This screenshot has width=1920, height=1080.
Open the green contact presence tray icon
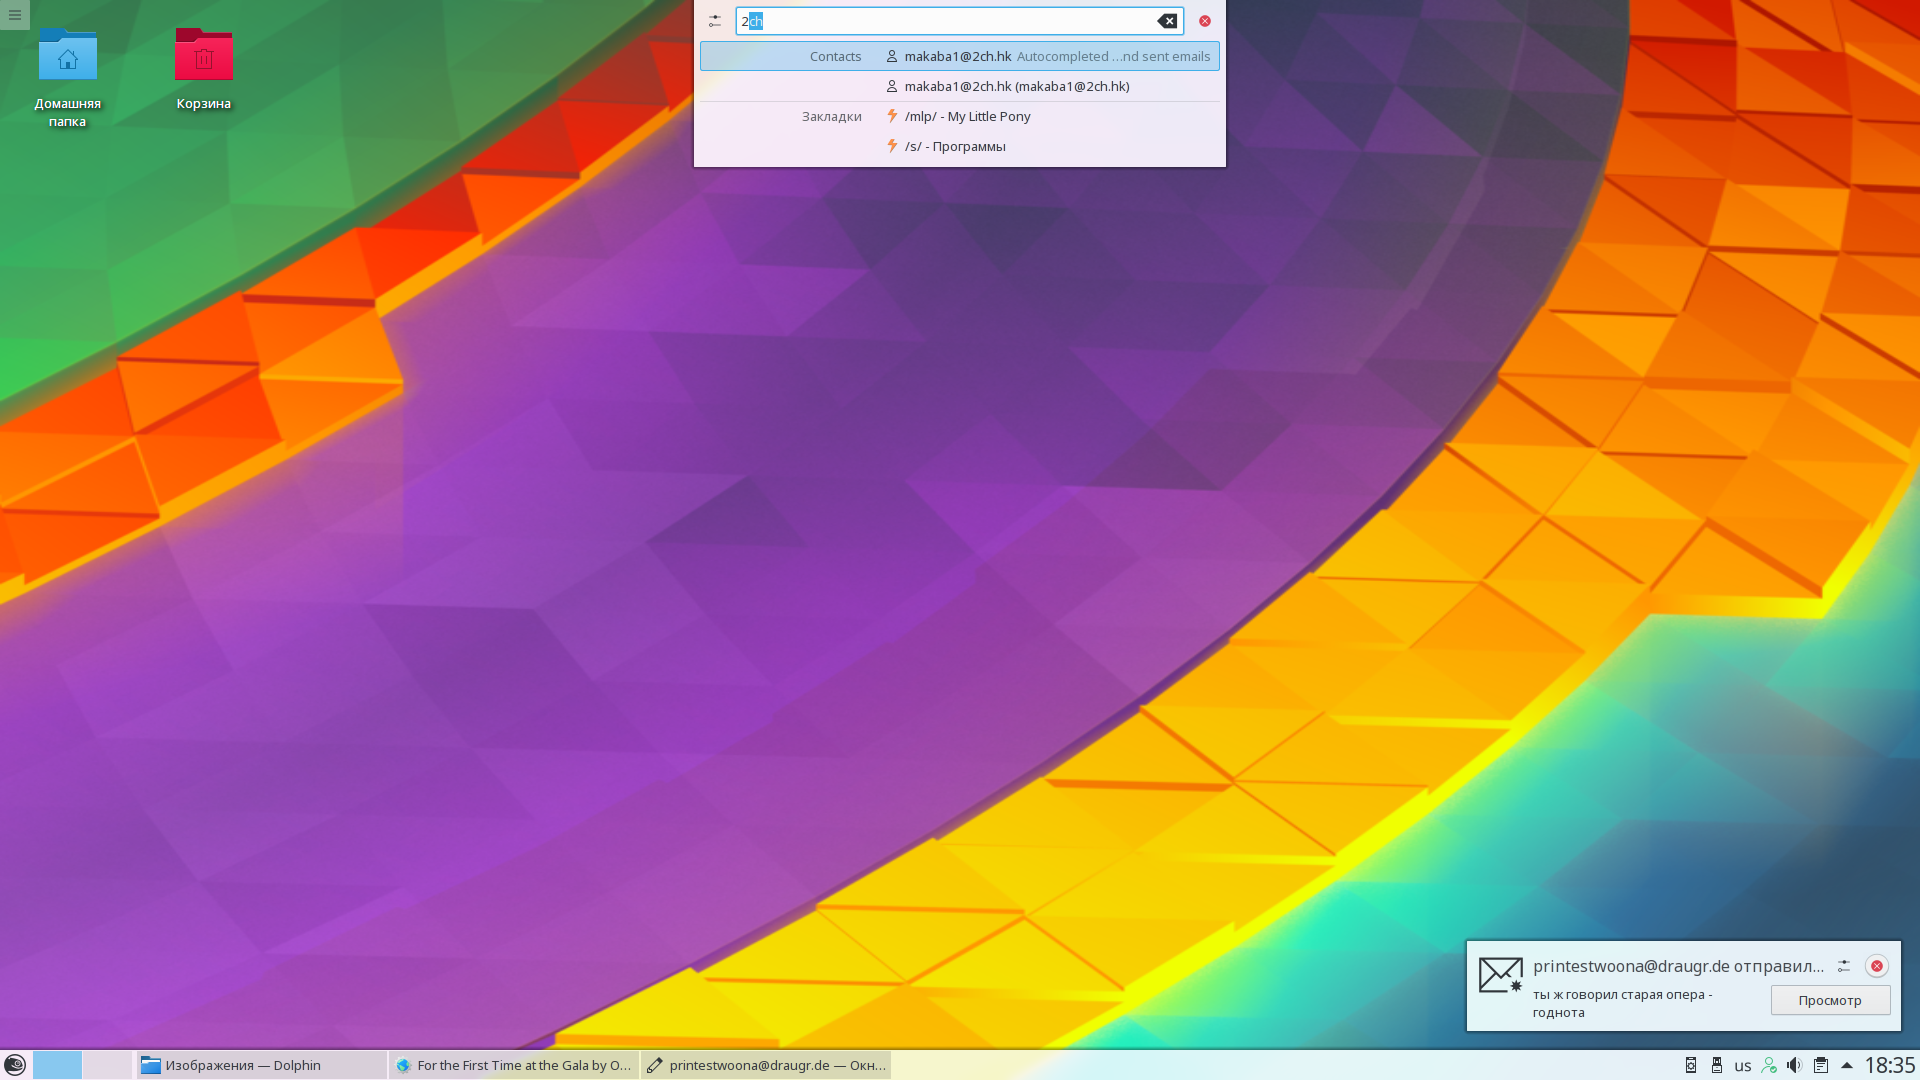pyautogui.click(x=1769, y=1065)
